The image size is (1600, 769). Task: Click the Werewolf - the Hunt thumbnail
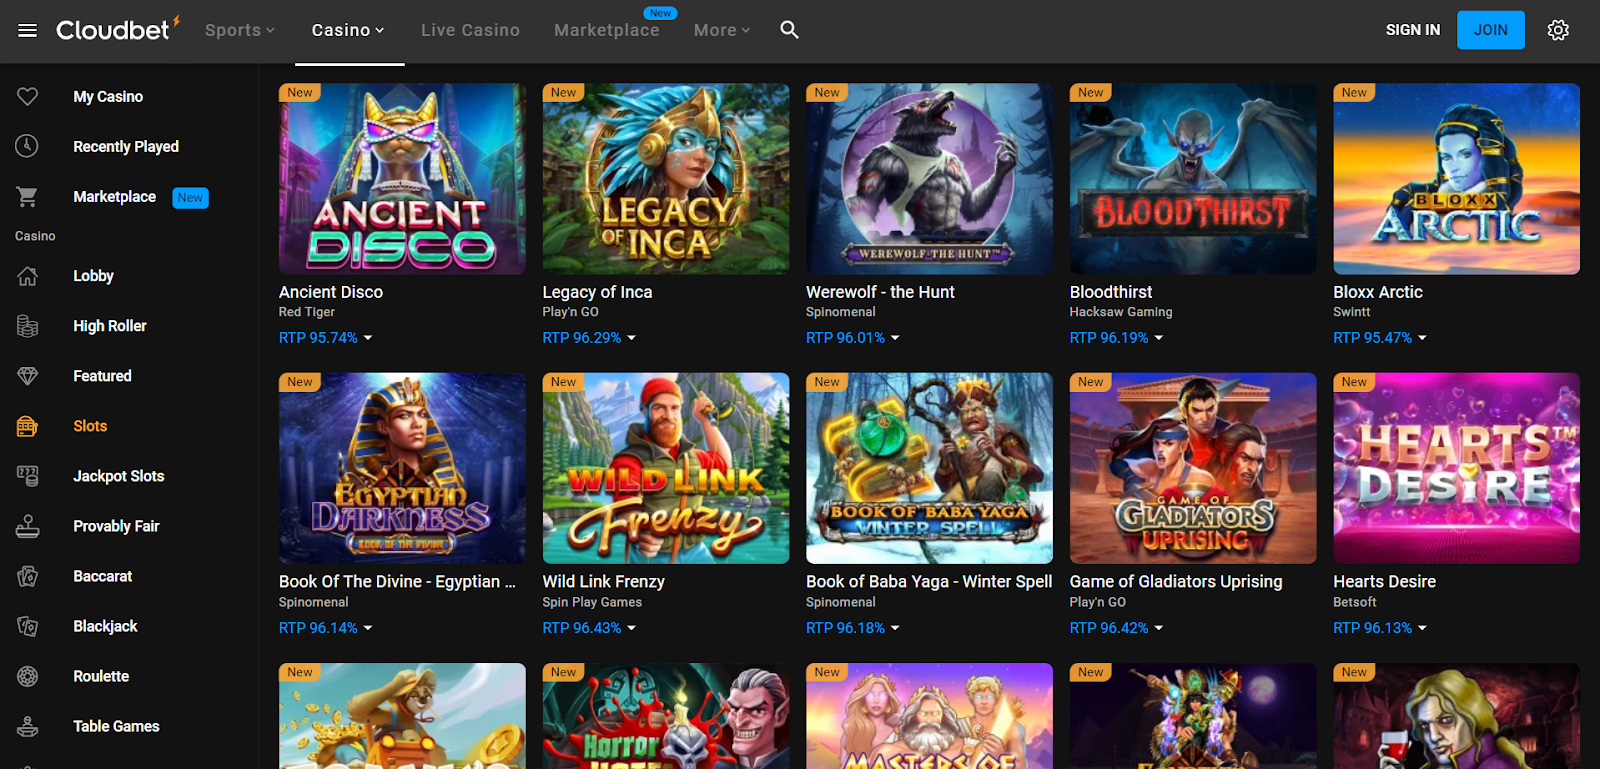coord(929,179)
